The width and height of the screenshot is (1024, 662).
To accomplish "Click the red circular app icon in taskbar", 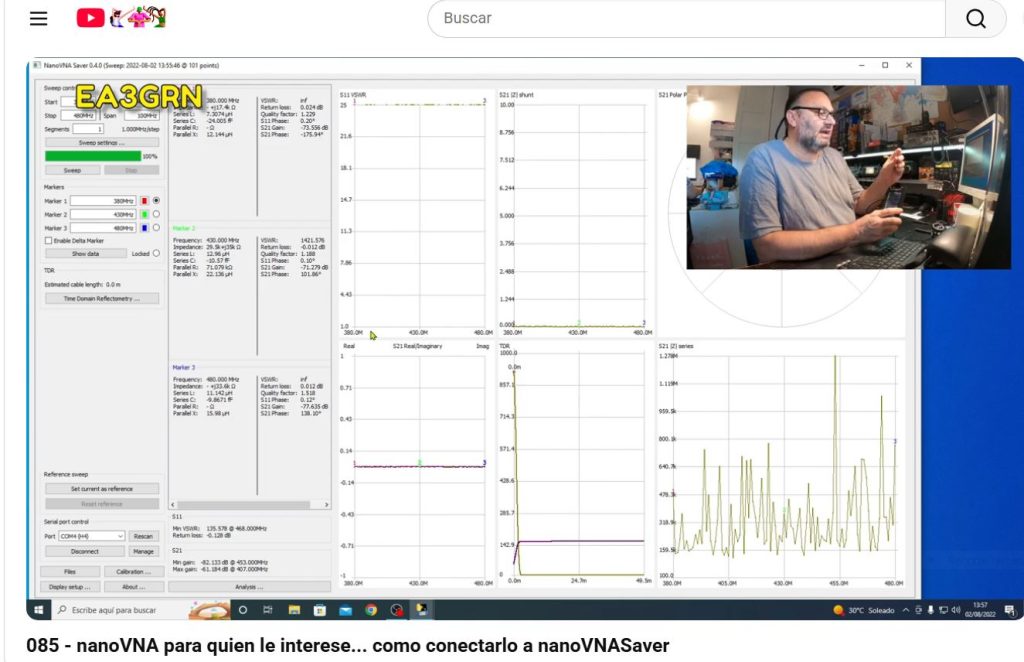I will [396, 610].
